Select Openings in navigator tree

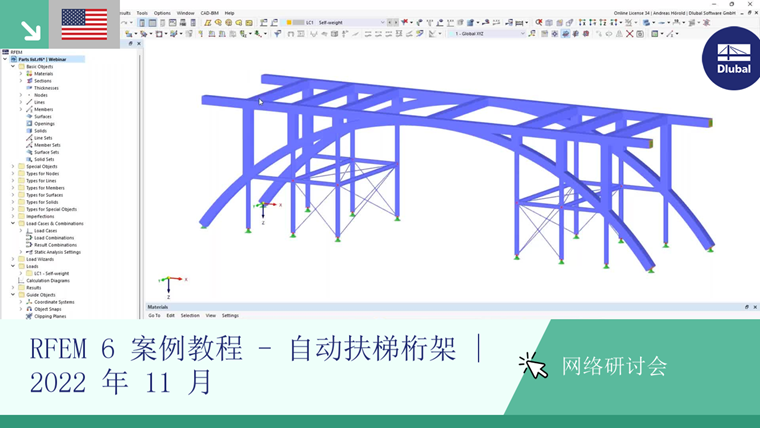[44, 124]
